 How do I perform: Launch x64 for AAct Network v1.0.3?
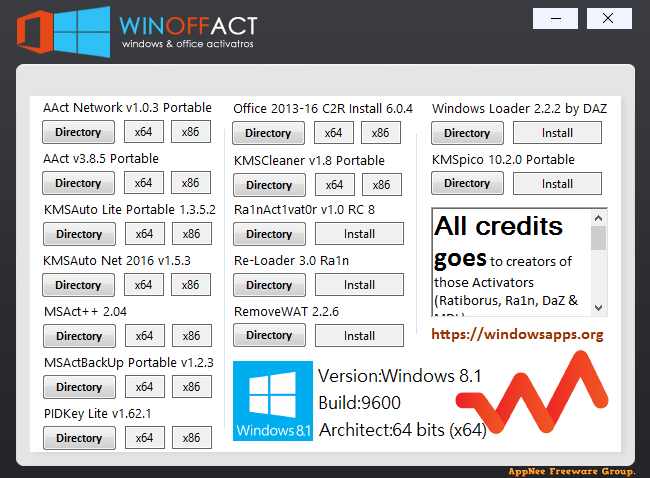(x=144, y=132)
